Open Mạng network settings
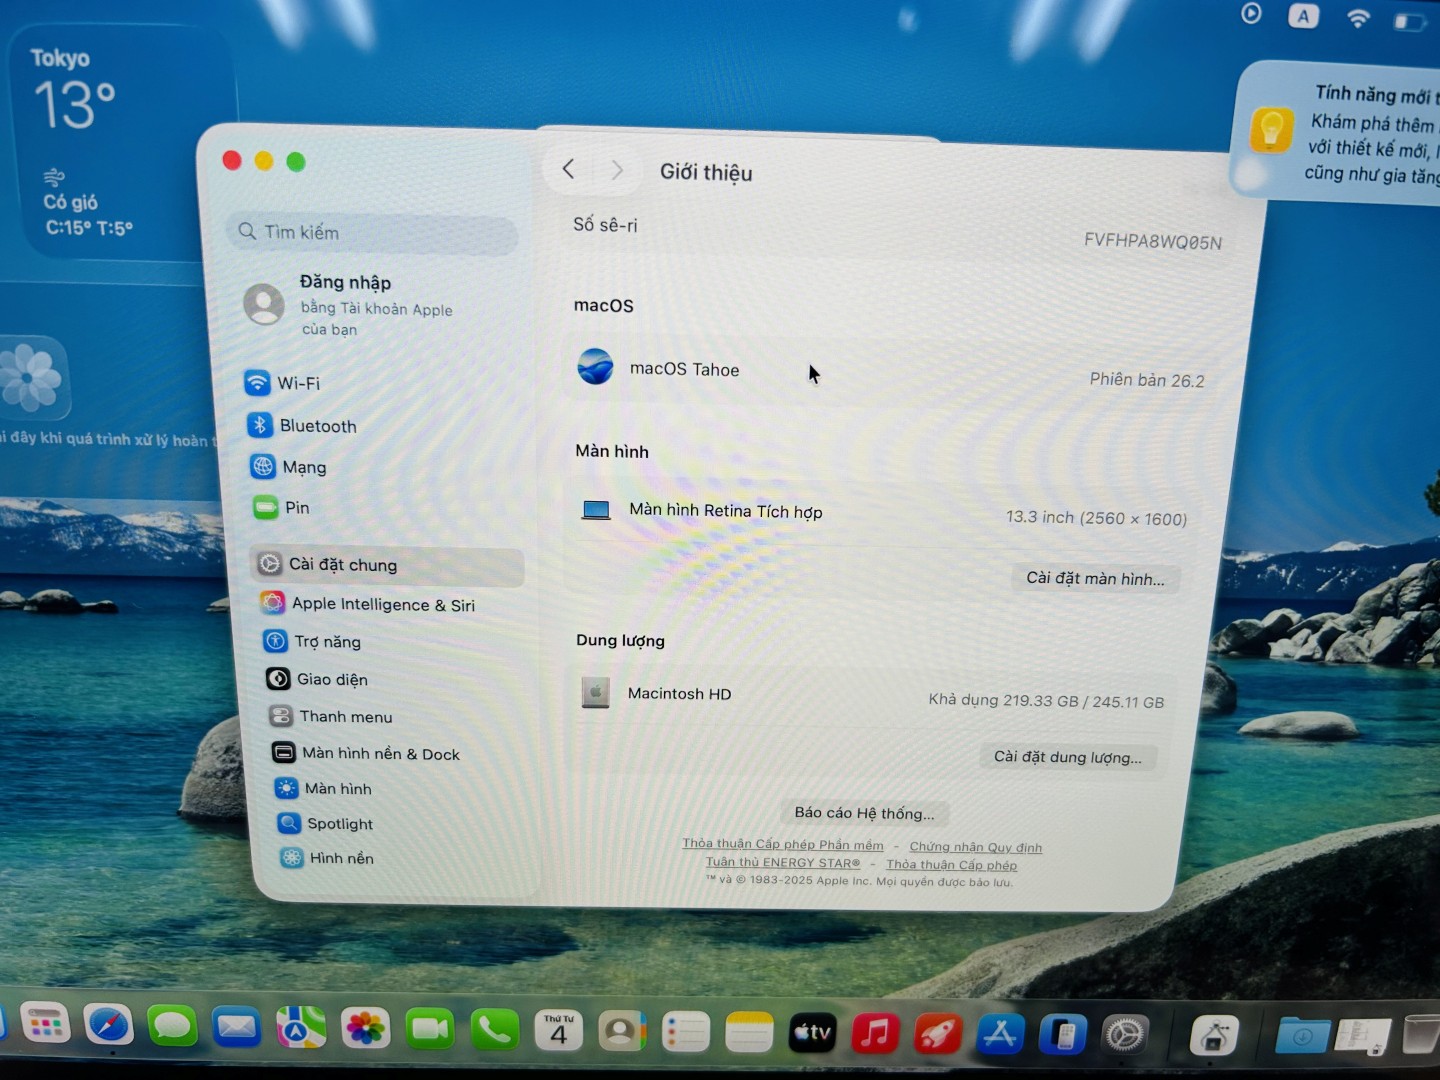Viewport: 1440px width, 1080px height. pyautogui.click(x=303, y=467)
